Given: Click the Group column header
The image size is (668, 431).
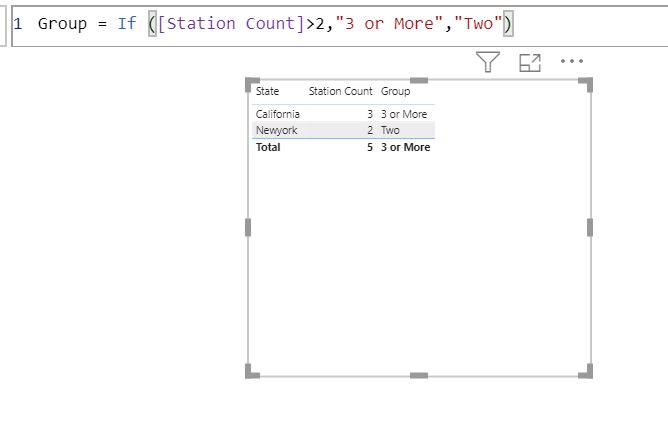Looking at the screenshot, I should (x=395, y=91).
